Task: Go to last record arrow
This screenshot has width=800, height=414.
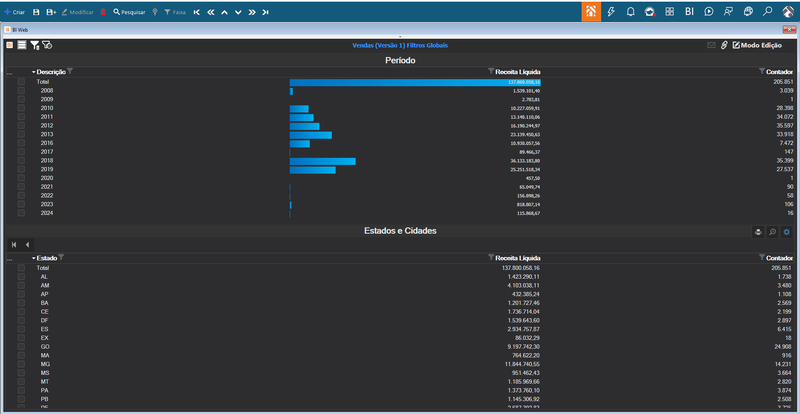Action: click(265, 12)
